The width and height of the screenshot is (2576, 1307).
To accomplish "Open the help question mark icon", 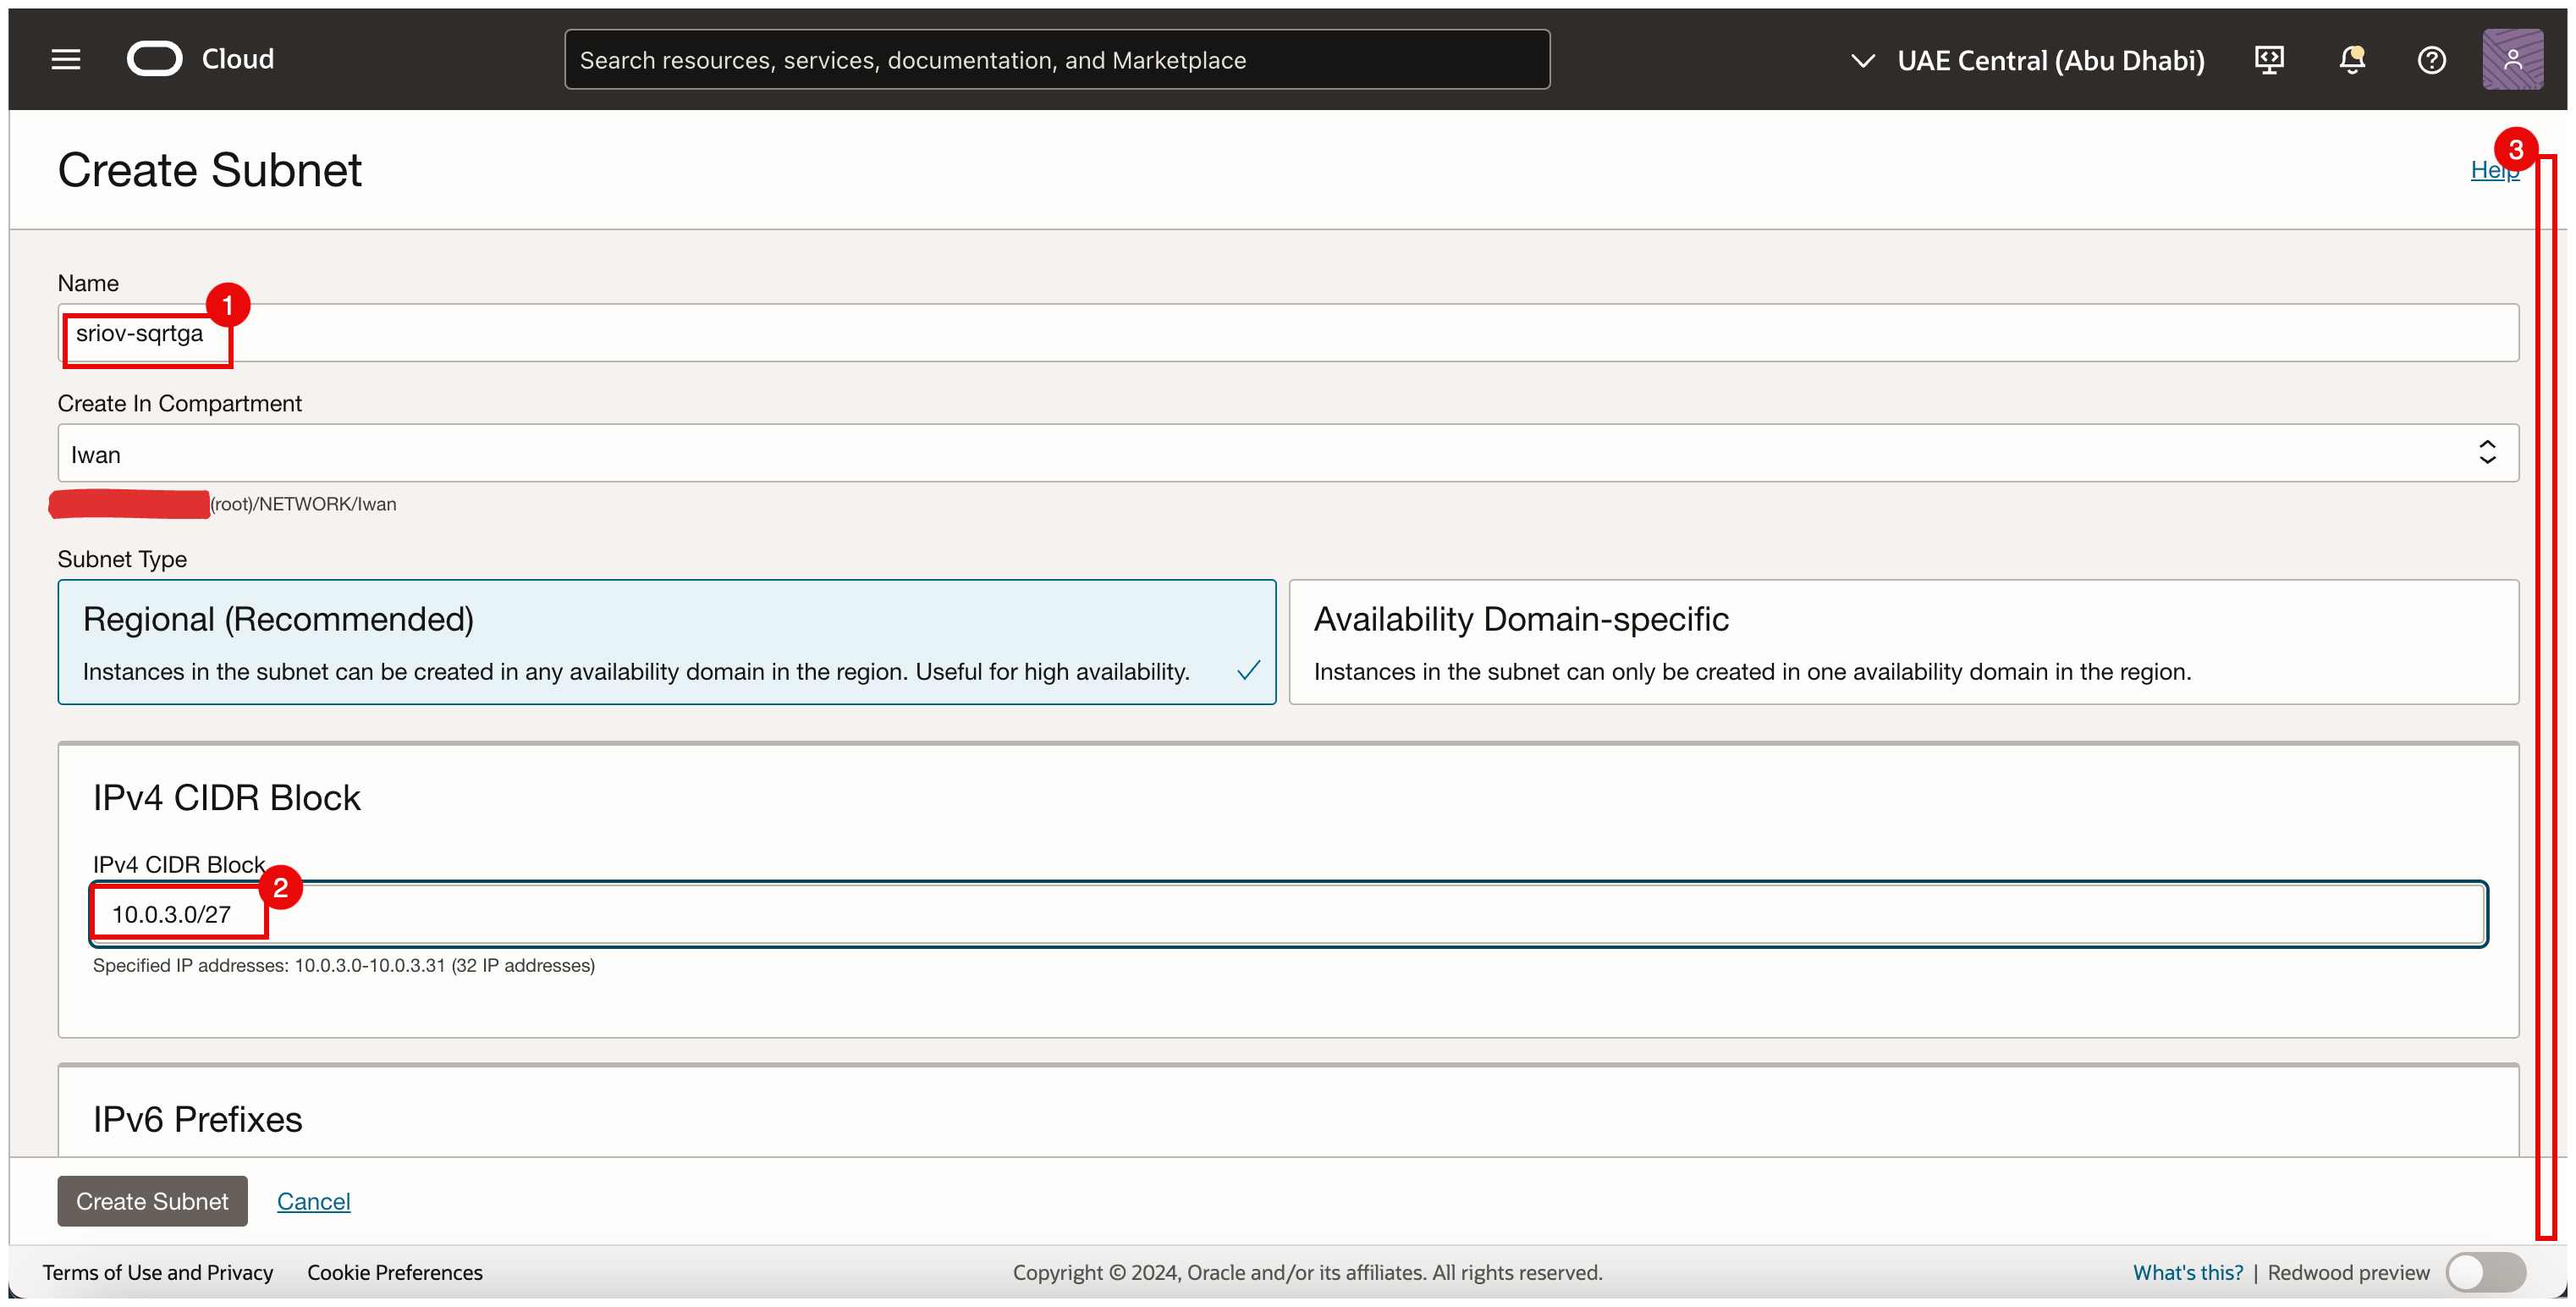I will pos(2431,60).
